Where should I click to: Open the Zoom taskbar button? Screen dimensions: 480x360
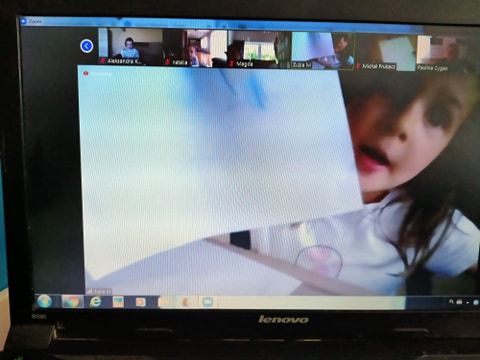(x=208, y=302)
